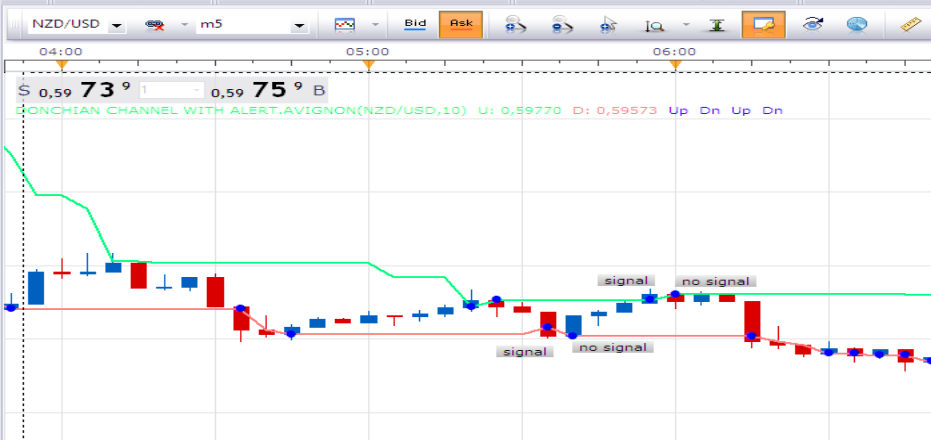The width and height of the screenshot is (931, 440).
Task: Click the 05:00 orange time marker
Action: (x=368, y=64)
